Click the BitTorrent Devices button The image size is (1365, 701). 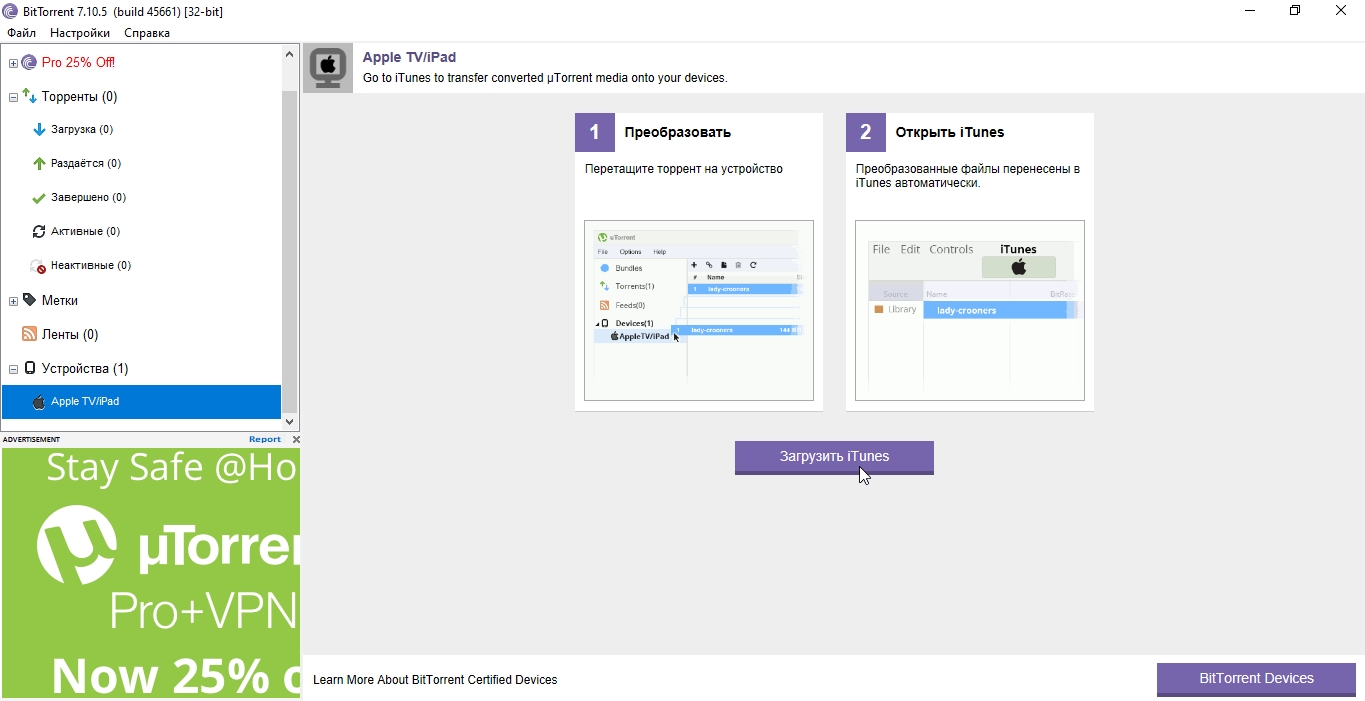(x=1256, y=679)
